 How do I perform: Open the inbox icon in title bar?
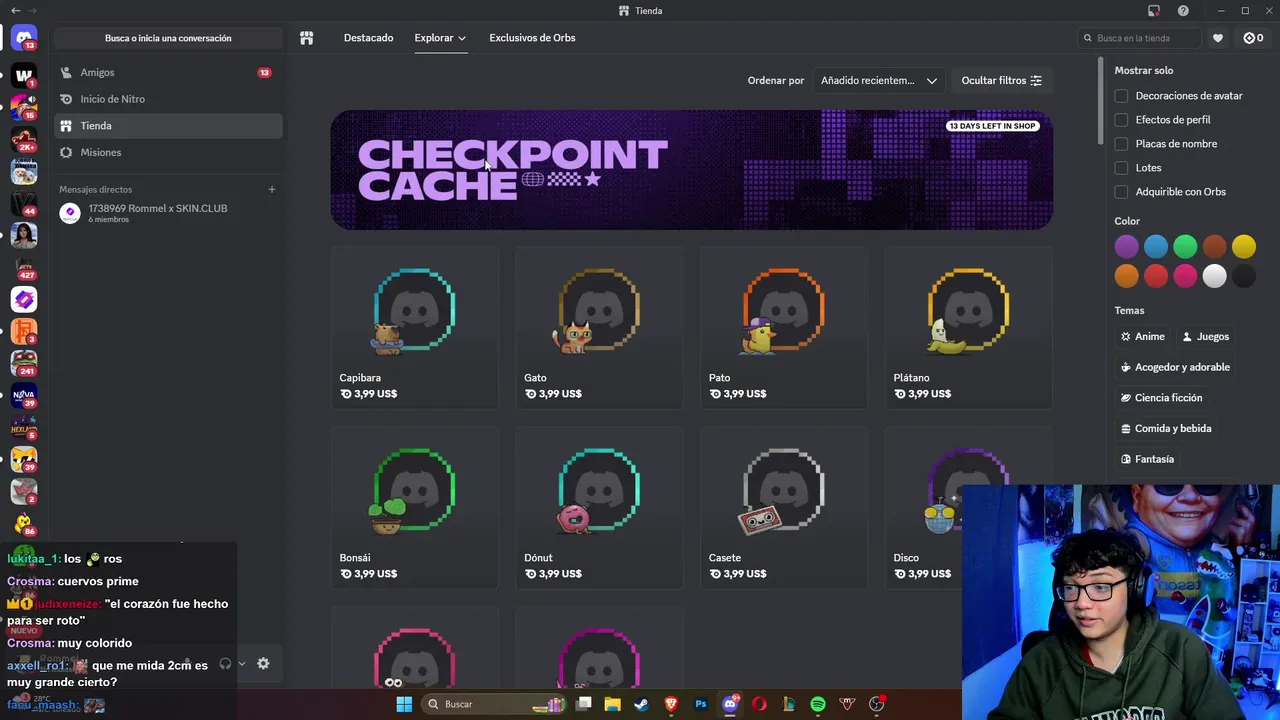(x=1154, y=11)
